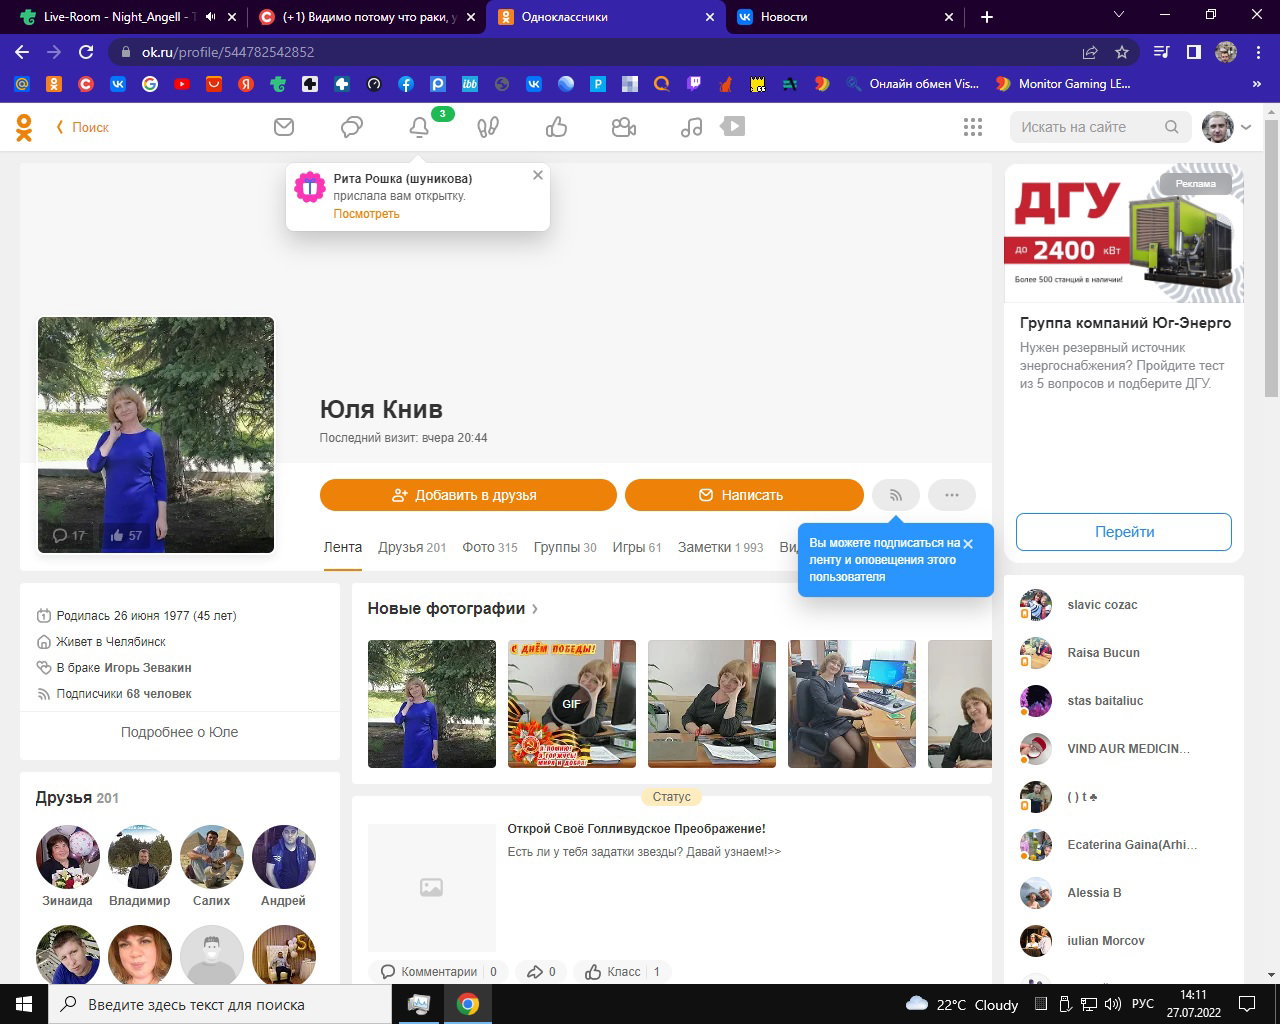Open the thumbs-up events icon
Image resolution: width=1280 pixels, height=1024 pixels.
coord(556,127)
